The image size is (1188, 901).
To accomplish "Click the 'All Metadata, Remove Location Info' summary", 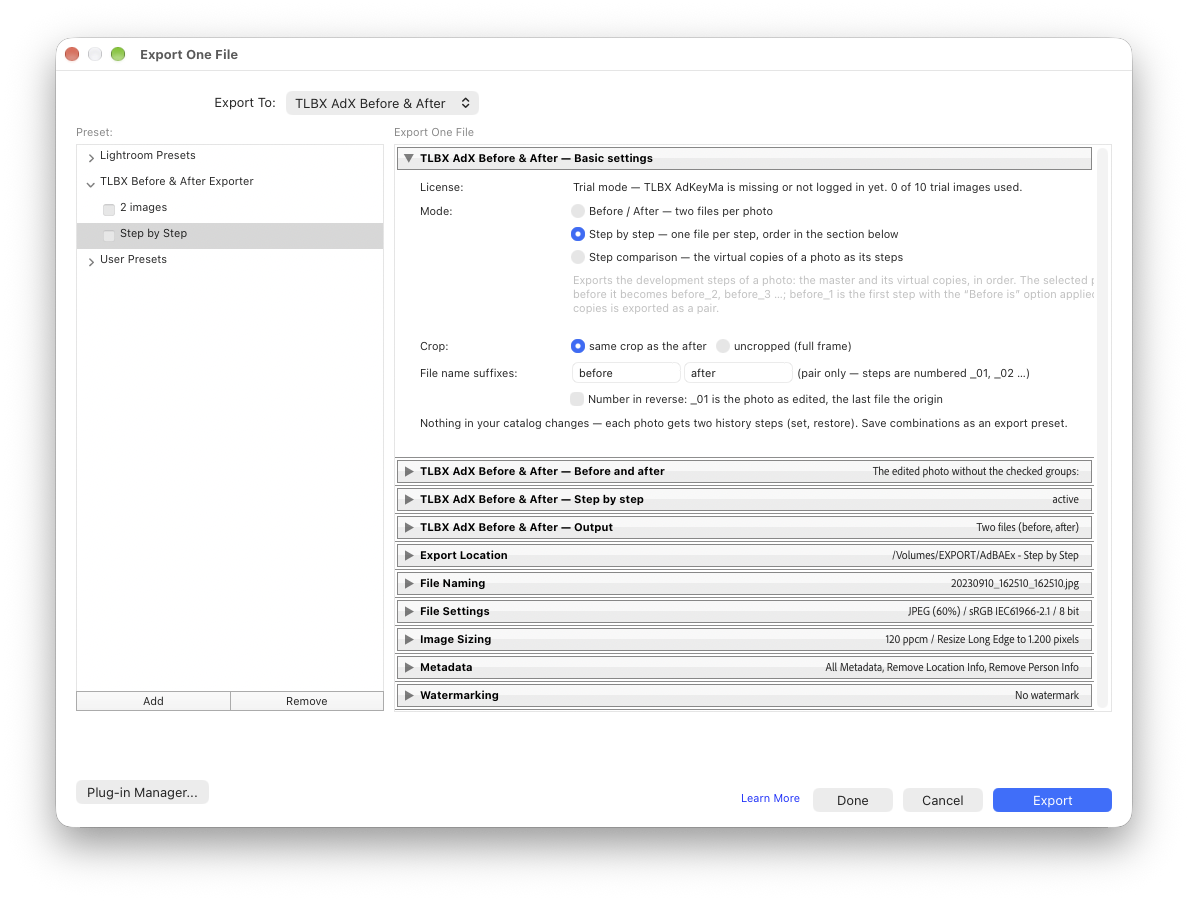I will (x=952, y=668).
